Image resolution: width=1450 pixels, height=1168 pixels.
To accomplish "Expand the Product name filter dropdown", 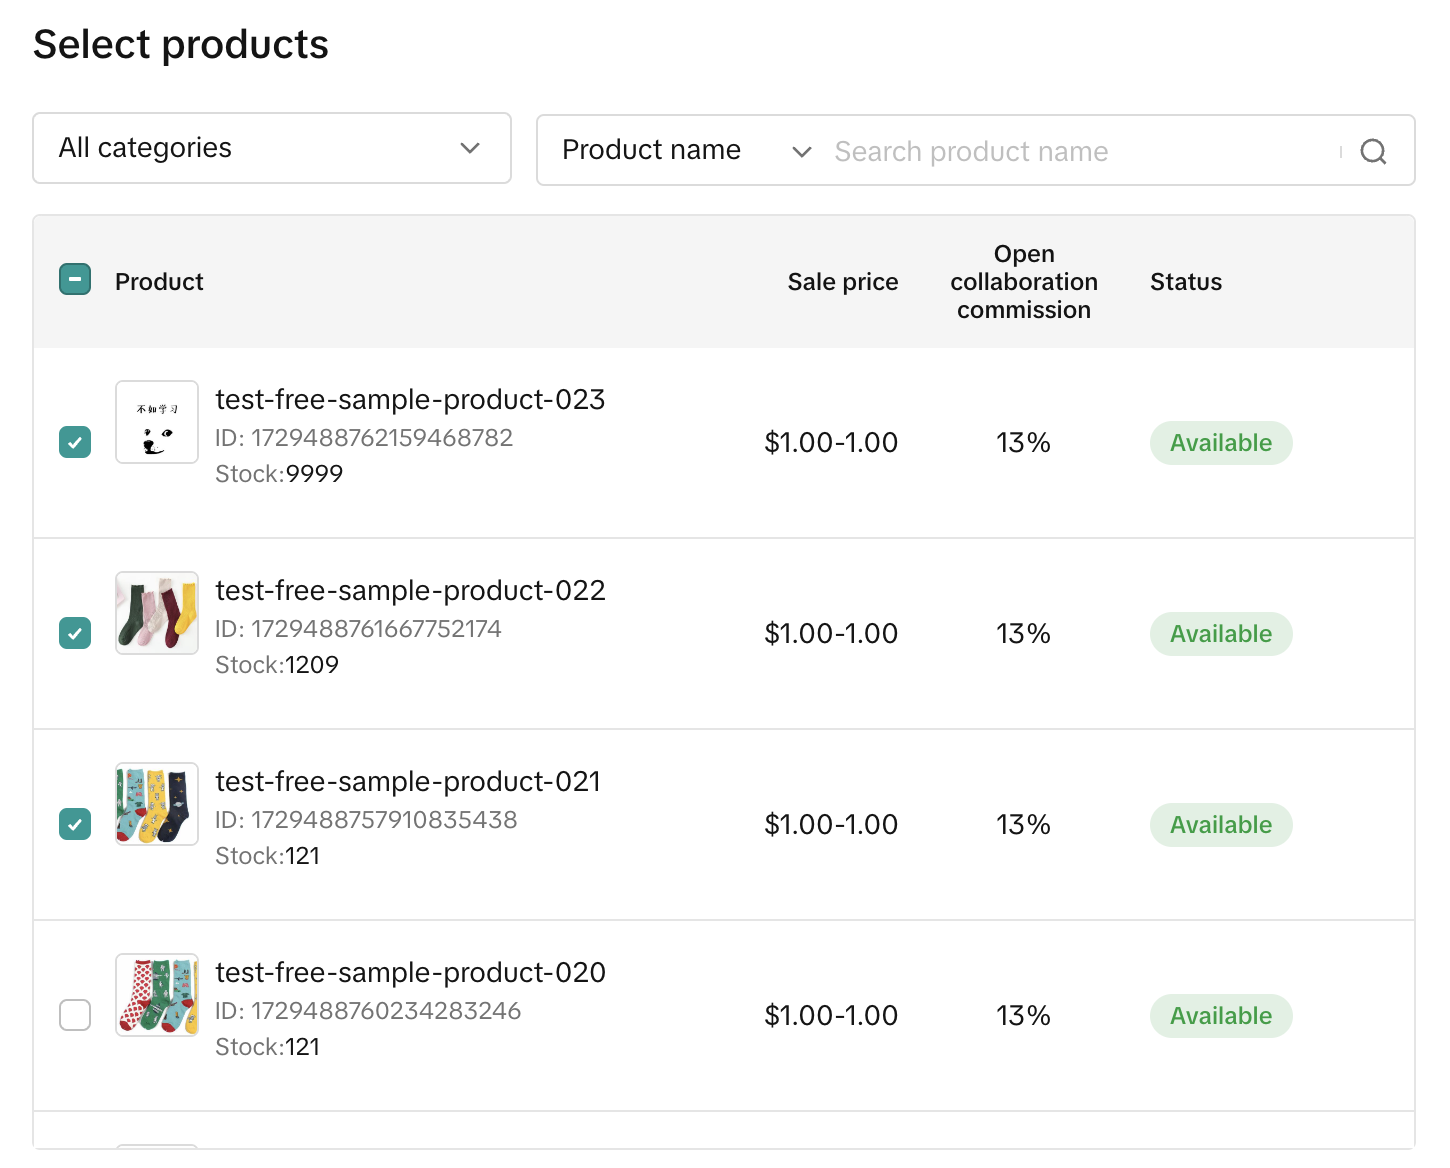I will click(x=686, y=151).
